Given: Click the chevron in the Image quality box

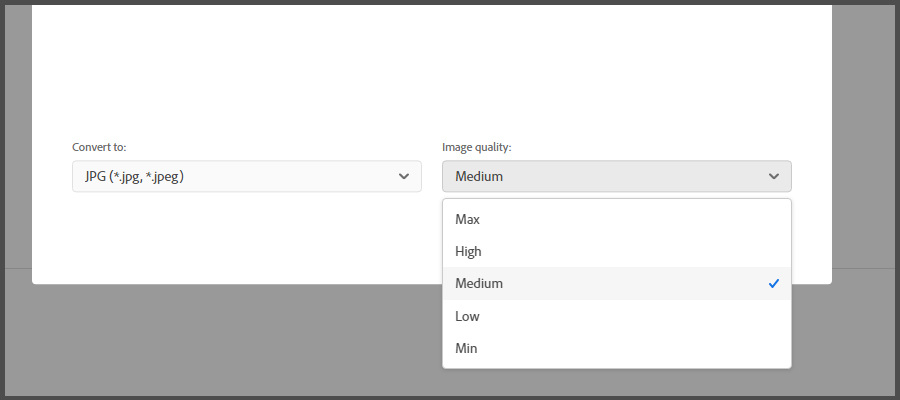Looking at the screenshot, I should click(774, 176).
